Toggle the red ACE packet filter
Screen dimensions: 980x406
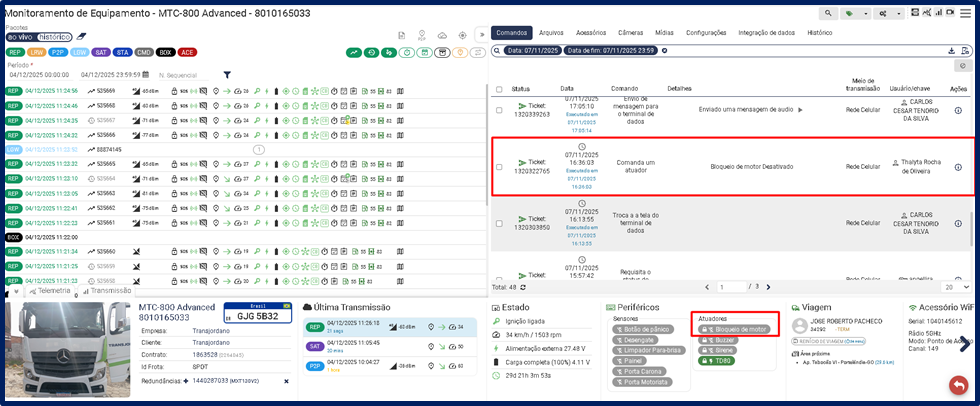187,51
